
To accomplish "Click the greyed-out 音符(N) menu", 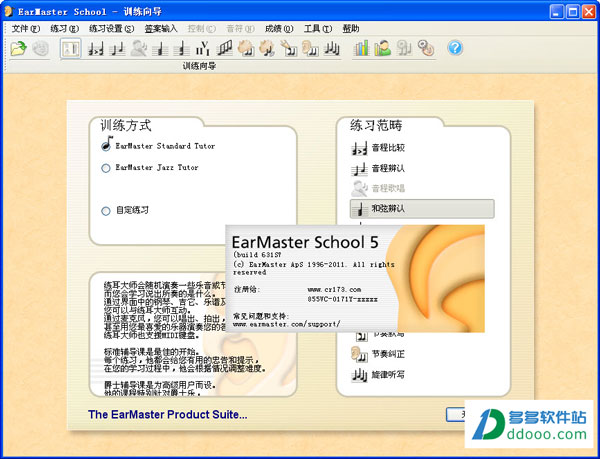I will 240,29.
